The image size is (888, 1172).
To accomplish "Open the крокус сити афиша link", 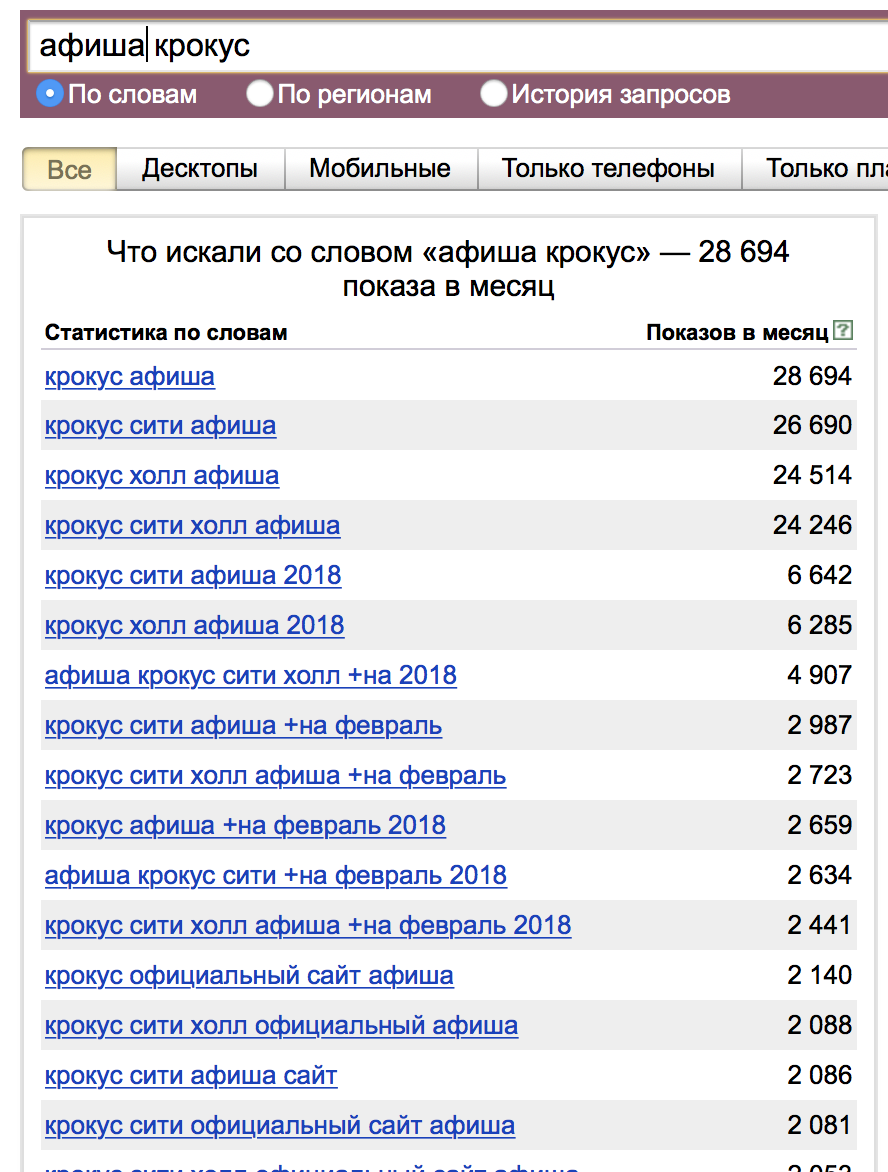I will [x=160, y=426].
